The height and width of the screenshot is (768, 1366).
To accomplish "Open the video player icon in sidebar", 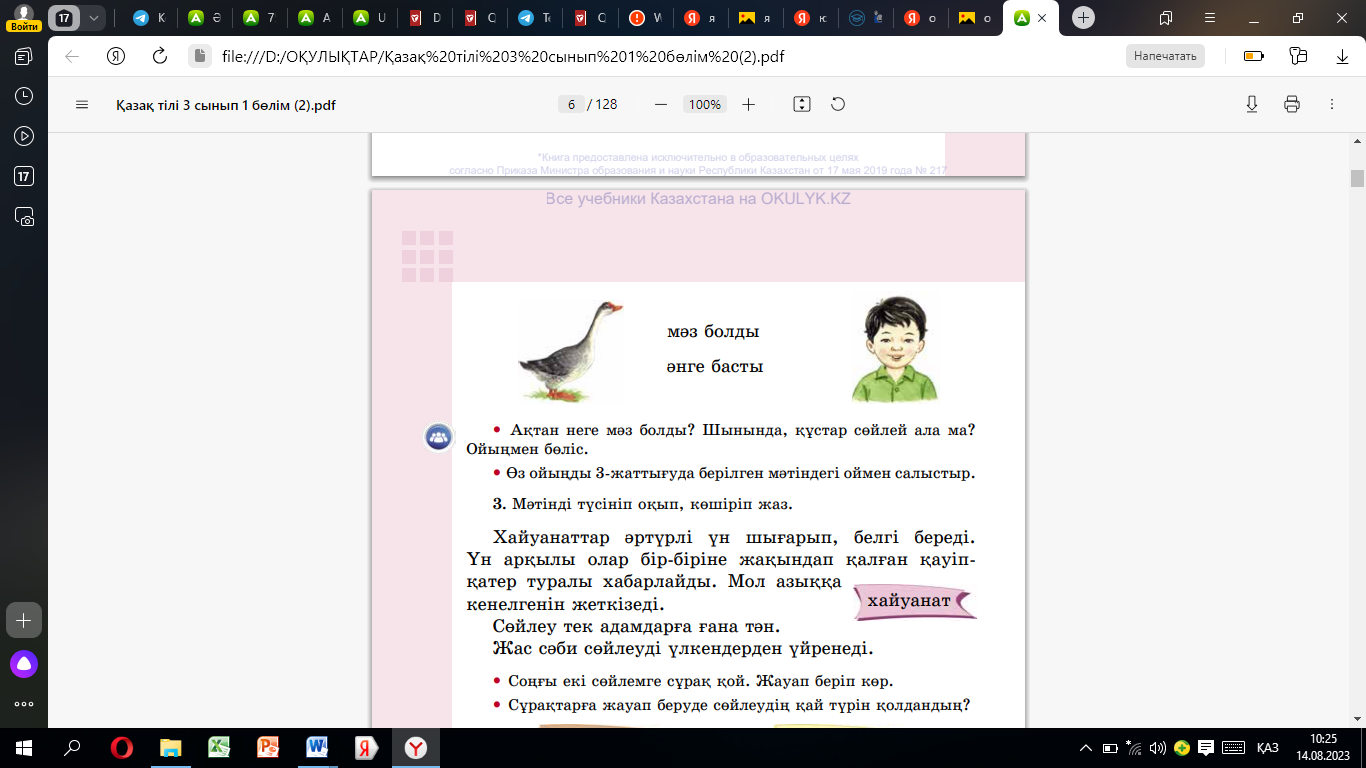I will point(24,136).
